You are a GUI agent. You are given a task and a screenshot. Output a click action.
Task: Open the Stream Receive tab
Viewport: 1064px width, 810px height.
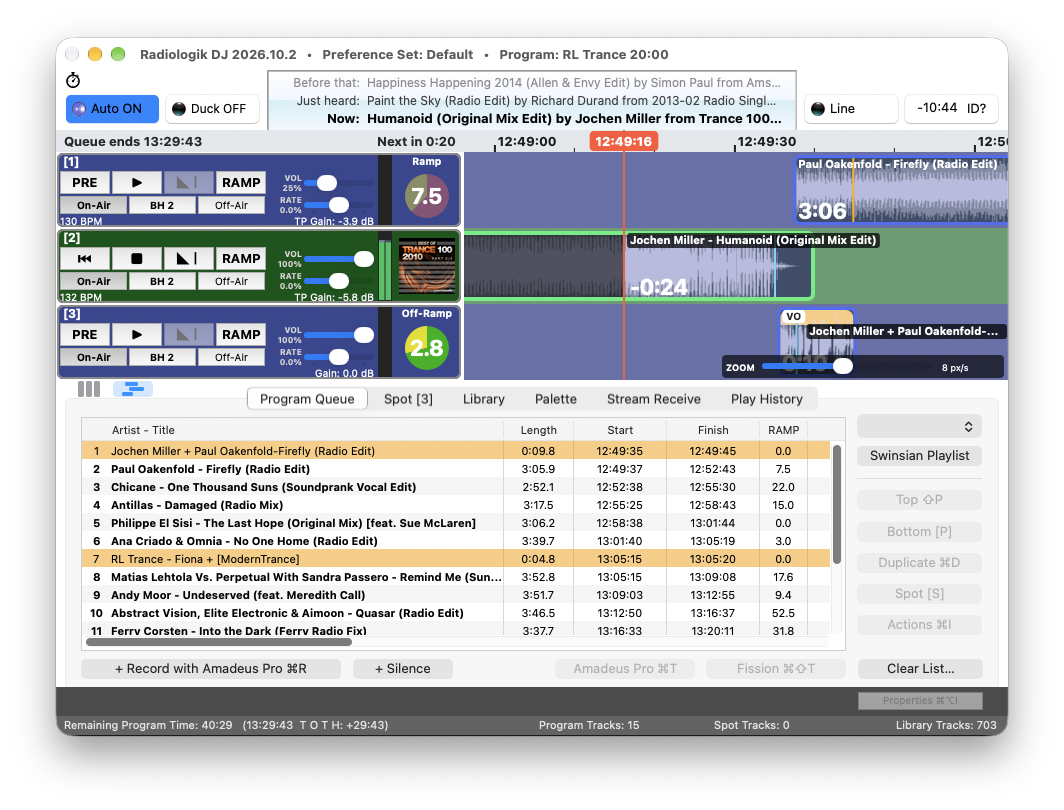click(x=653, y=399)
